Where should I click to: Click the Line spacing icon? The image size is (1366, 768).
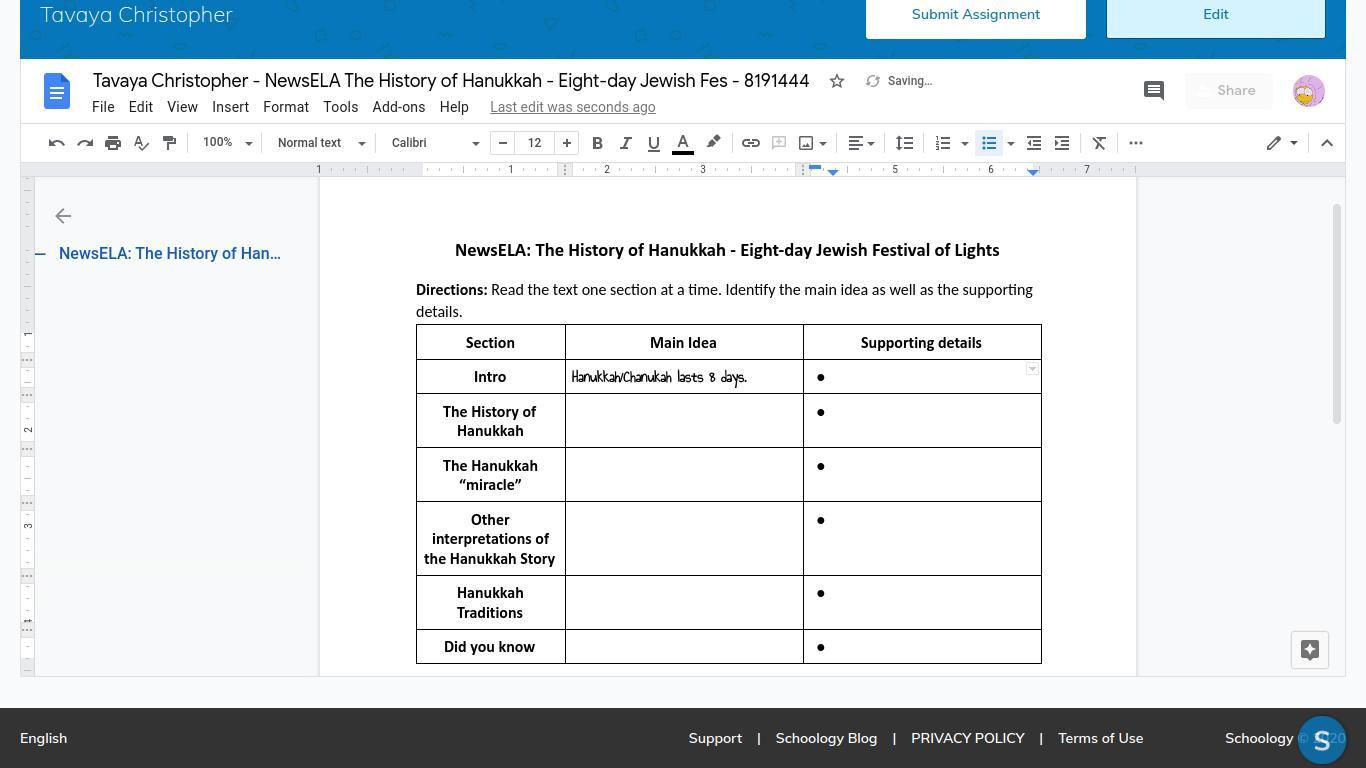coord(904,143)
